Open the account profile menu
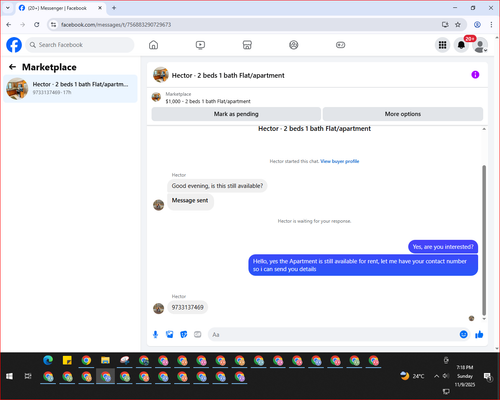Image resolution: width=500 pixels, height=400 pixels. point(480,45)
